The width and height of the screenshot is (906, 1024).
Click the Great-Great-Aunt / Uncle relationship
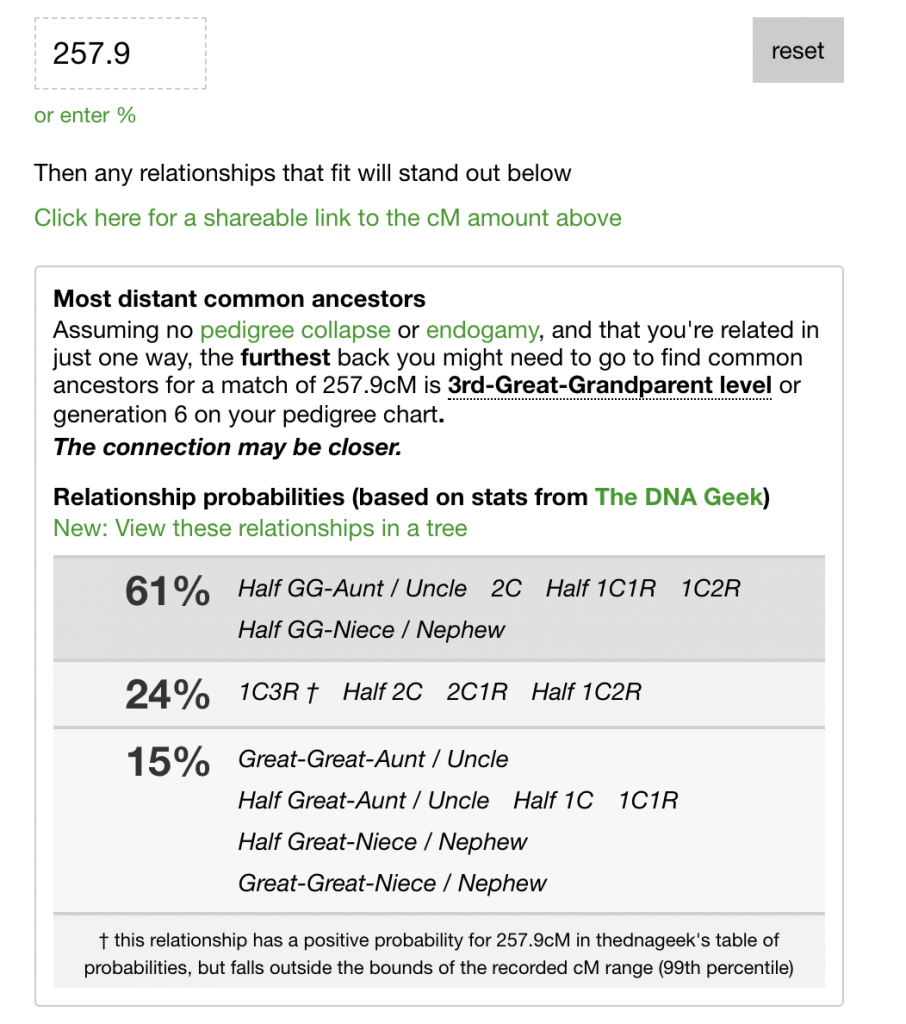tap(372, 759)
